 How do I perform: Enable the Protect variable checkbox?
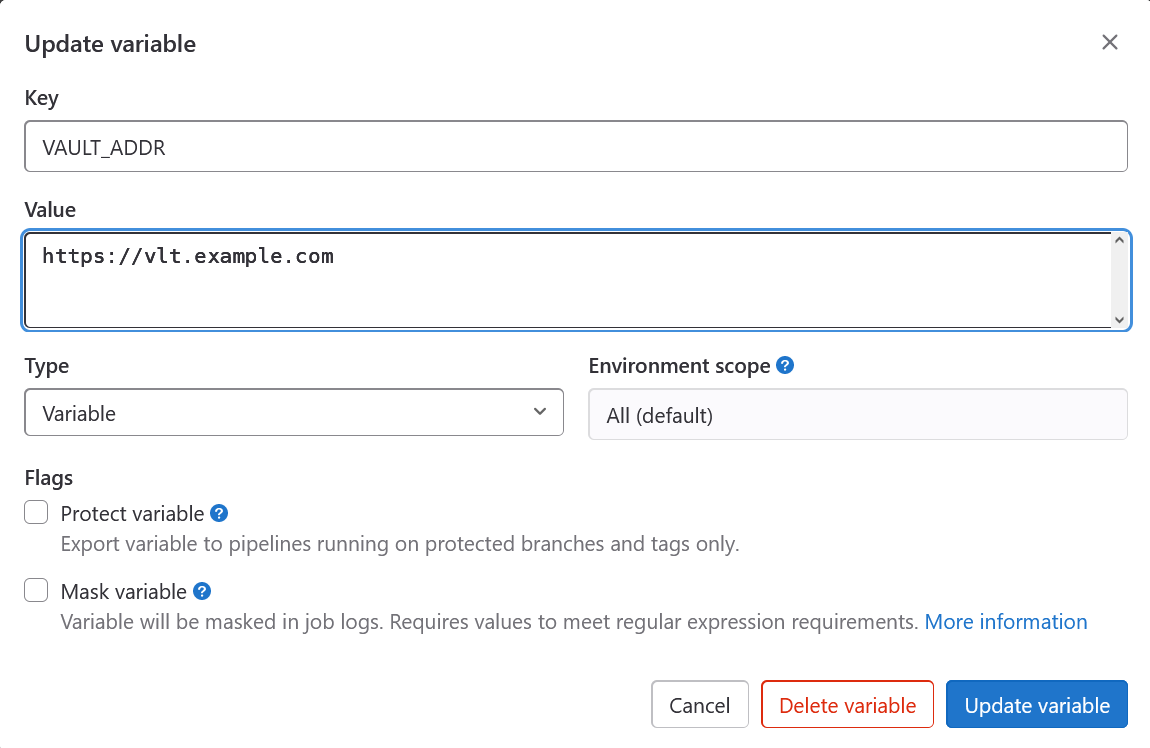point(37,513)
